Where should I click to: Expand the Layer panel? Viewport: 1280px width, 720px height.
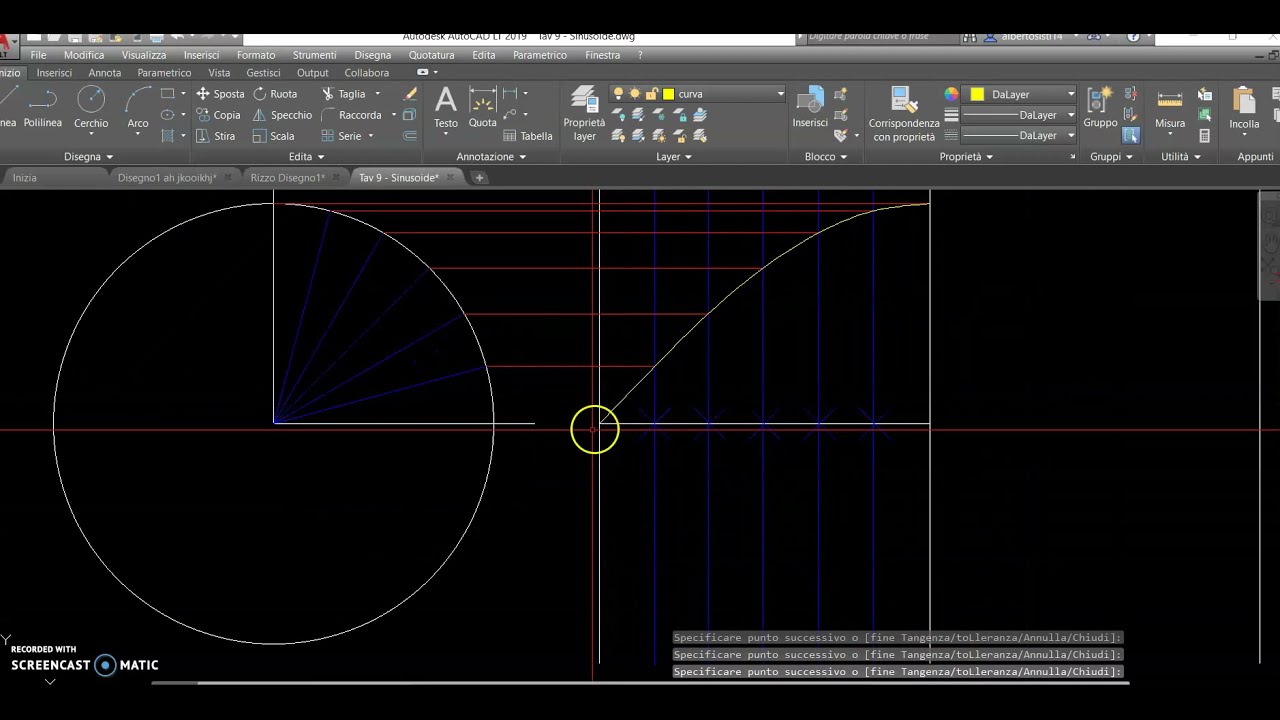coord(674,157)
